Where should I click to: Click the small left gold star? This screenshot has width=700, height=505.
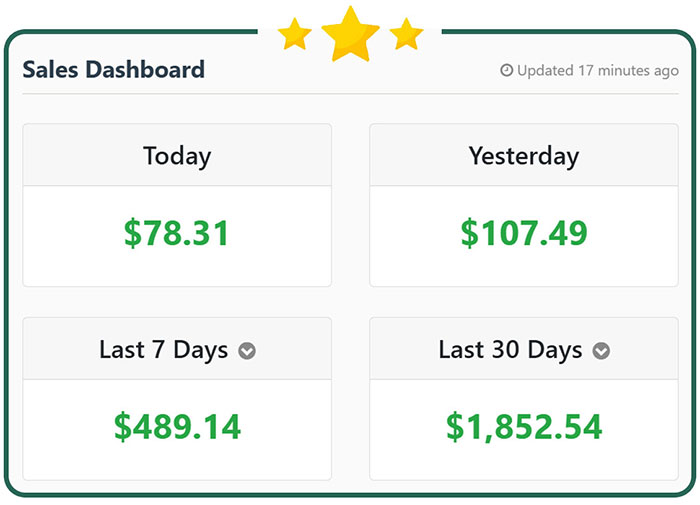coord(295,34)
